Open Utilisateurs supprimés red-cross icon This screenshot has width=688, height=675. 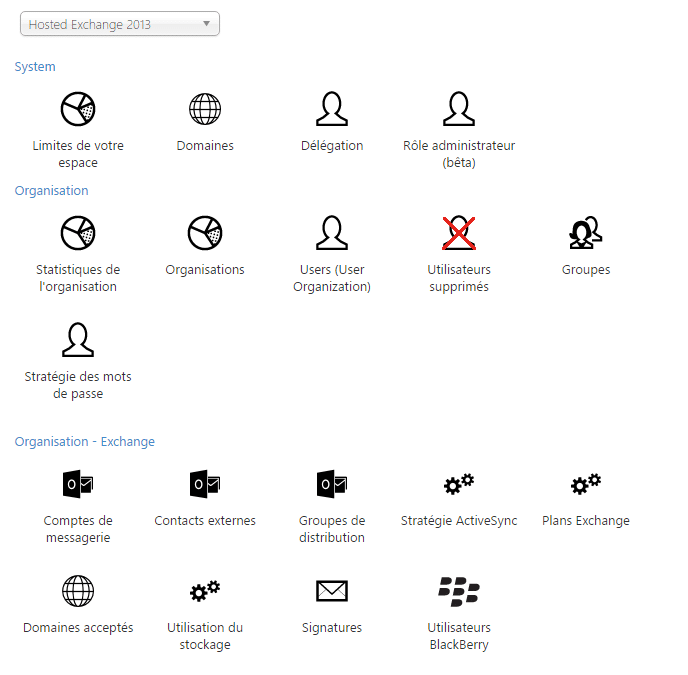point(459,233)
